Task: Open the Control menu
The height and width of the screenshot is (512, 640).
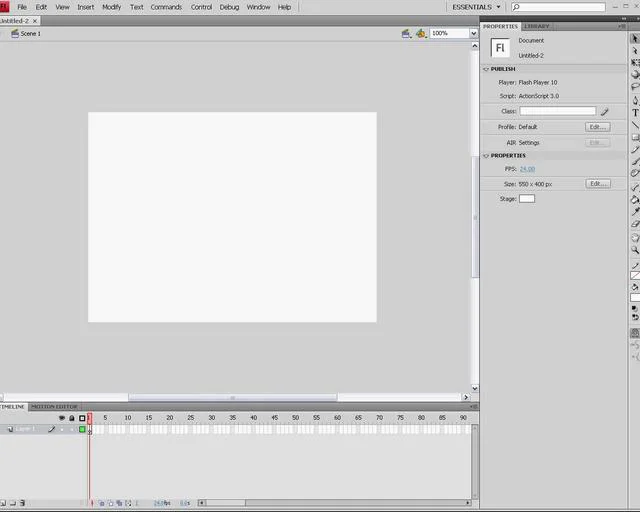Action: click(x=201, y=7)
